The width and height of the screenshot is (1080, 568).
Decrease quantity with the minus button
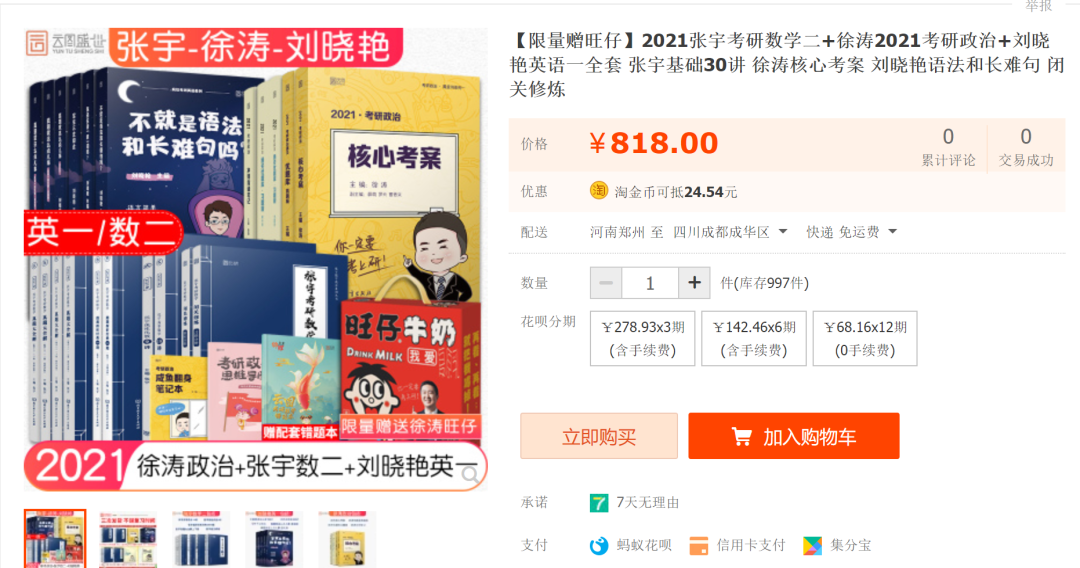606,283
